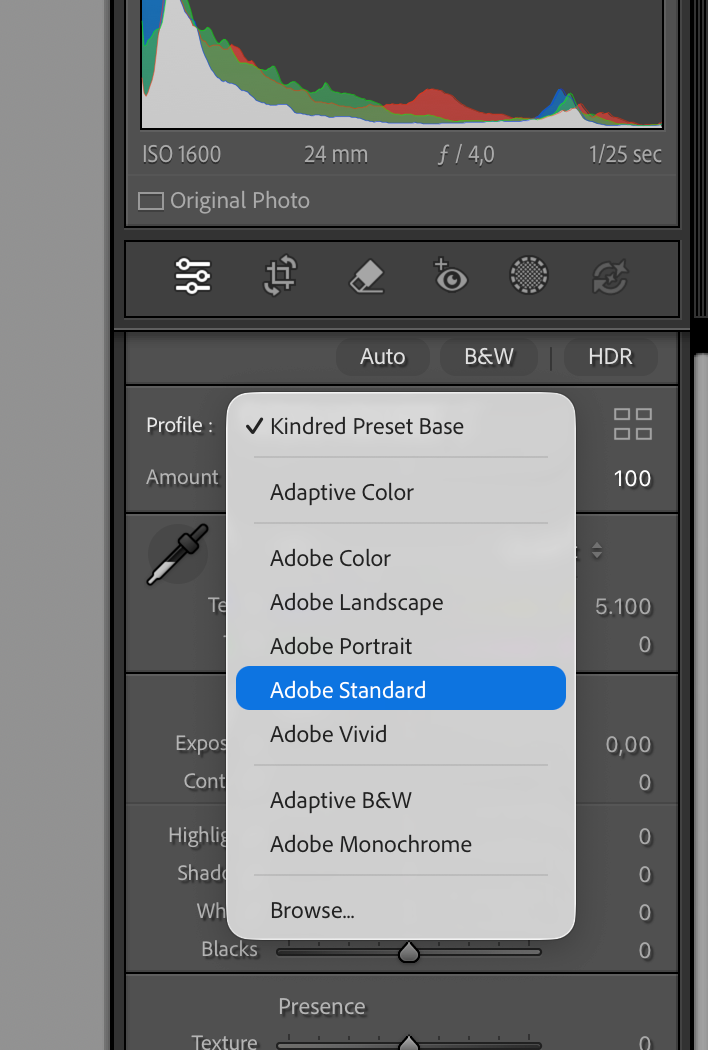
Task: Toggle the Original Photo checkbox
Action: (x=151, y=201)
